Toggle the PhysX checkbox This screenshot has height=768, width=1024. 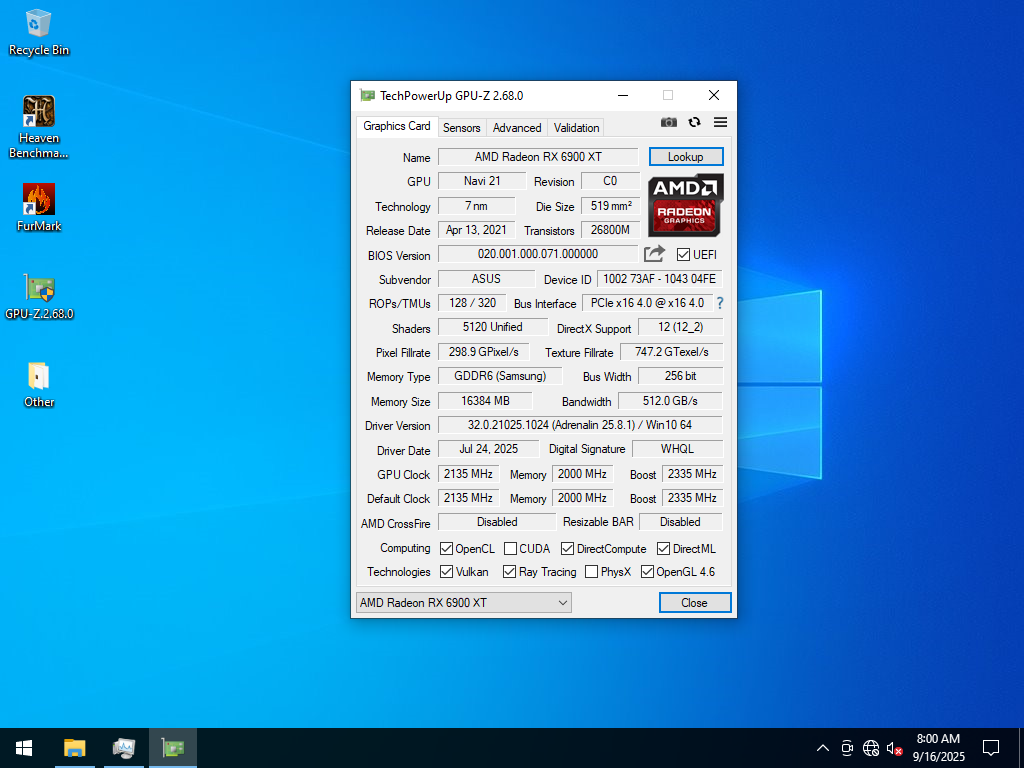point(591,571)
